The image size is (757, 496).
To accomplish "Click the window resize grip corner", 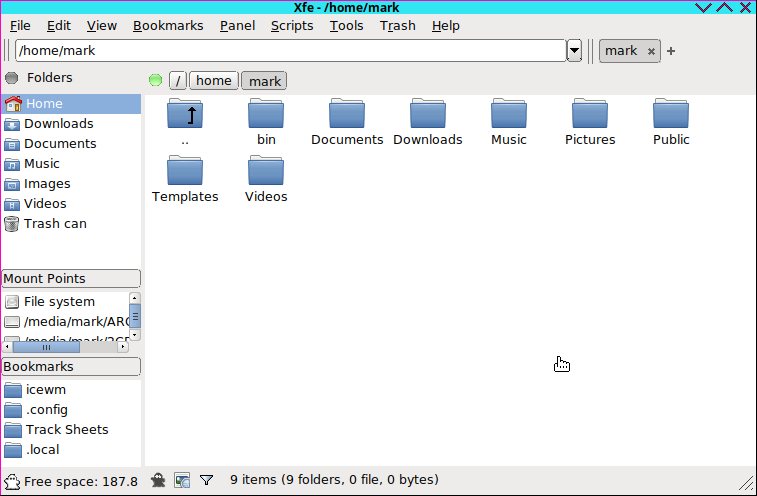I will tap(746, 482).
